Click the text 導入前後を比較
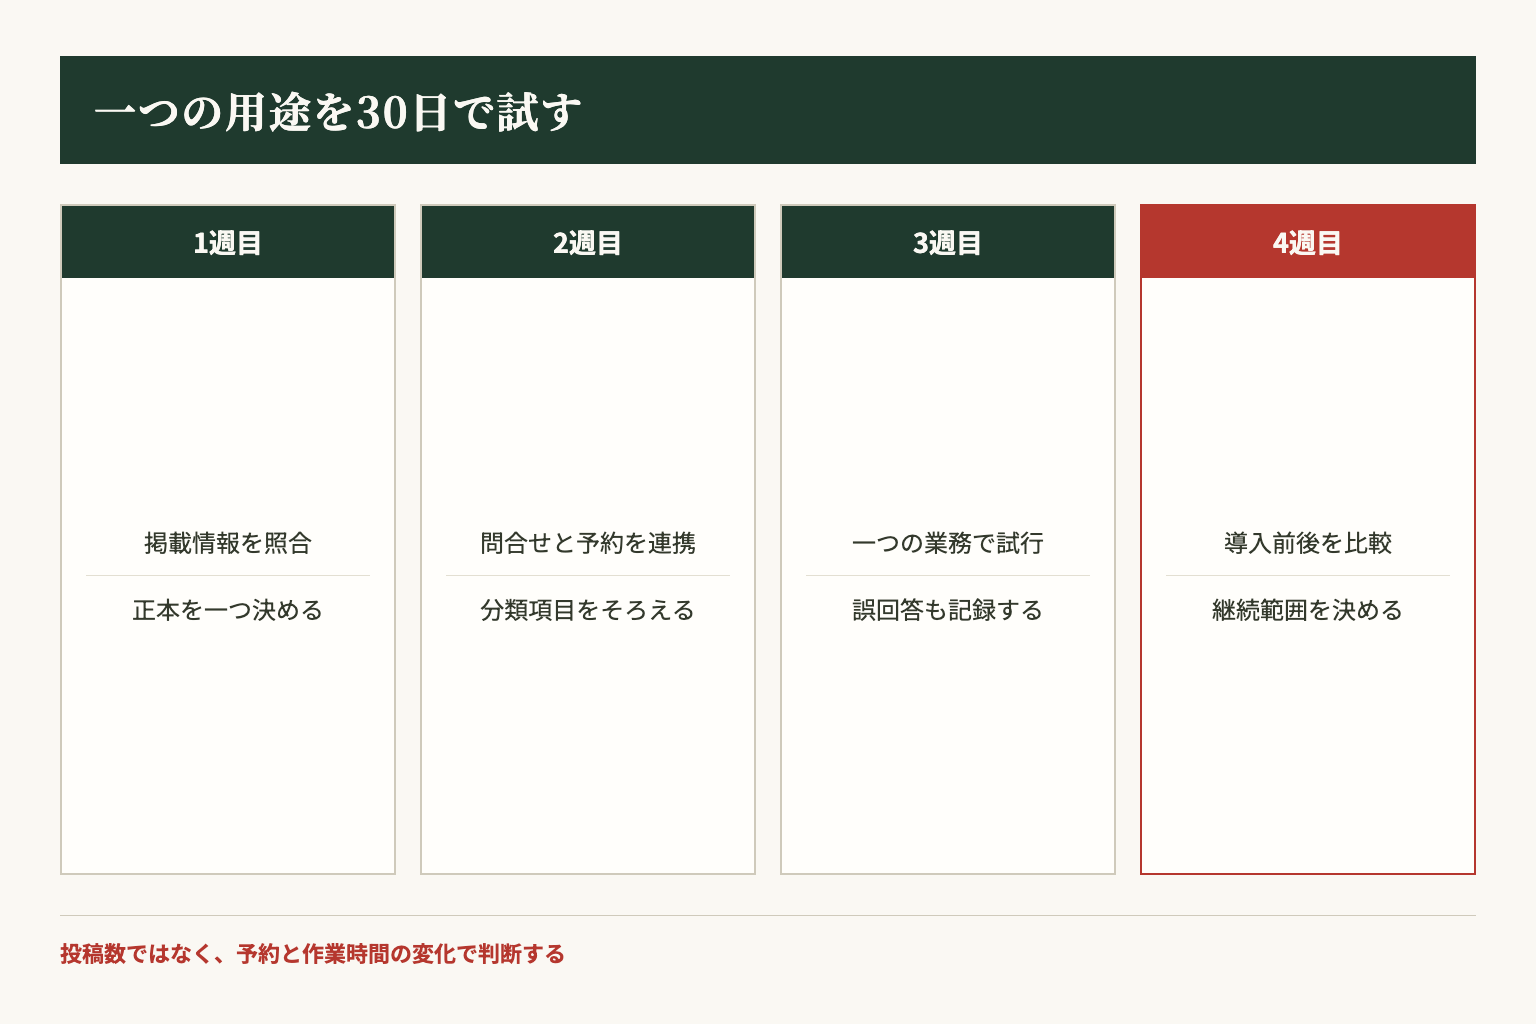 [x=1308, y=543]
